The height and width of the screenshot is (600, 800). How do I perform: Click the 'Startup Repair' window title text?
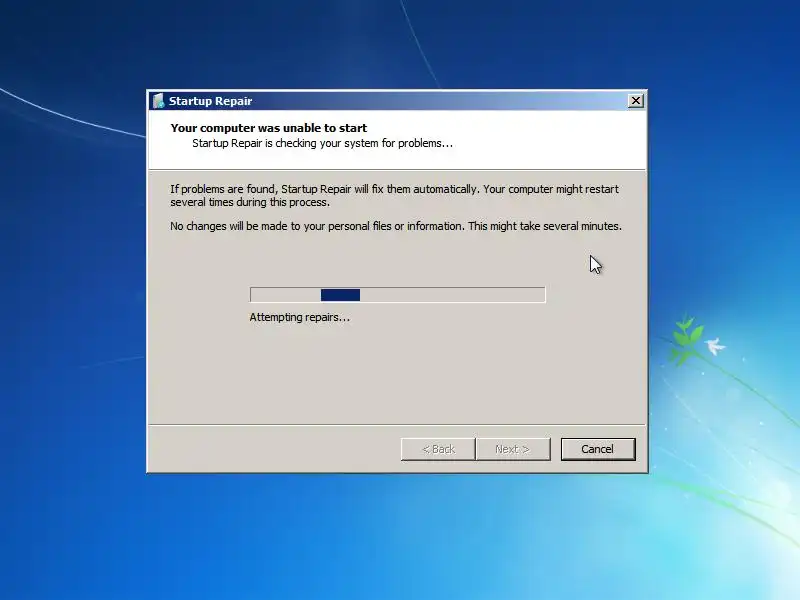point(210,101)
